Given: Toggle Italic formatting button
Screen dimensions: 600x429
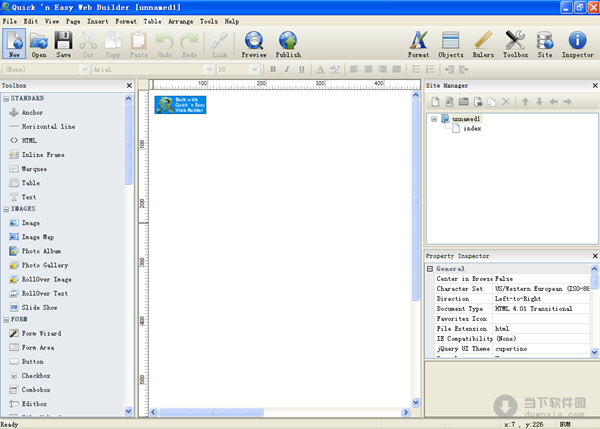Looking at the screenshot, I should coord(287,69).
